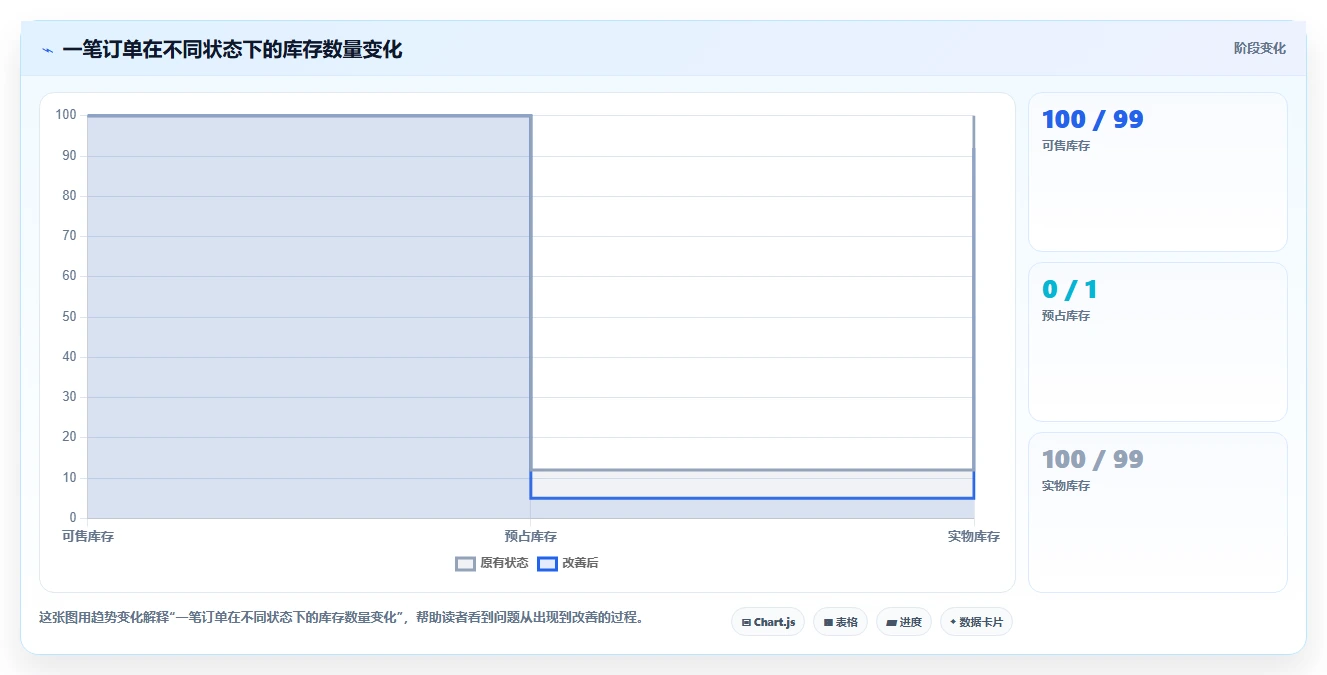Click the blue 改善后 line segment in chart
Image resolution: width=1327 pixels, height=675 pixels.
752,497
